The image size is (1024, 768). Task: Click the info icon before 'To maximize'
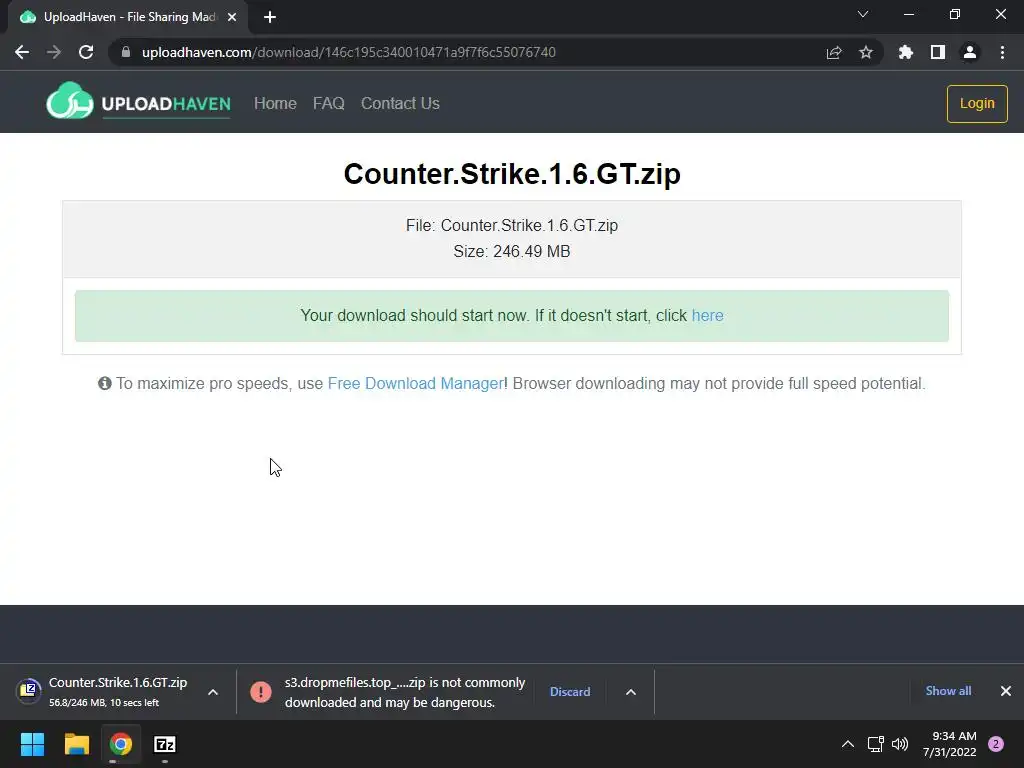[104, 383]
